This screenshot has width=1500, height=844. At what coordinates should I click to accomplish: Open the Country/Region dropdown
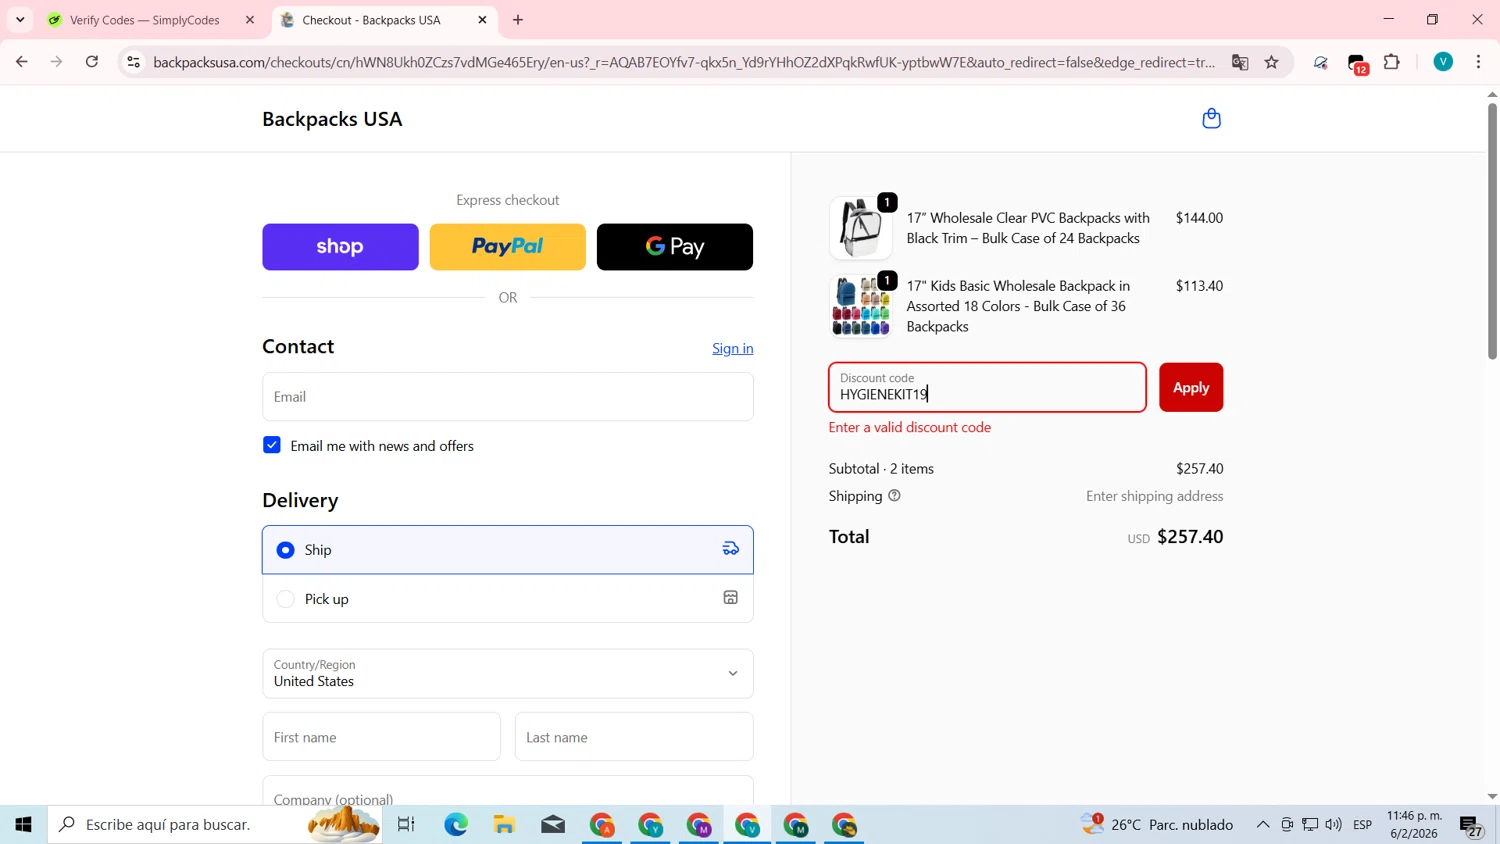pyautogui.click(x=508, y=673)
